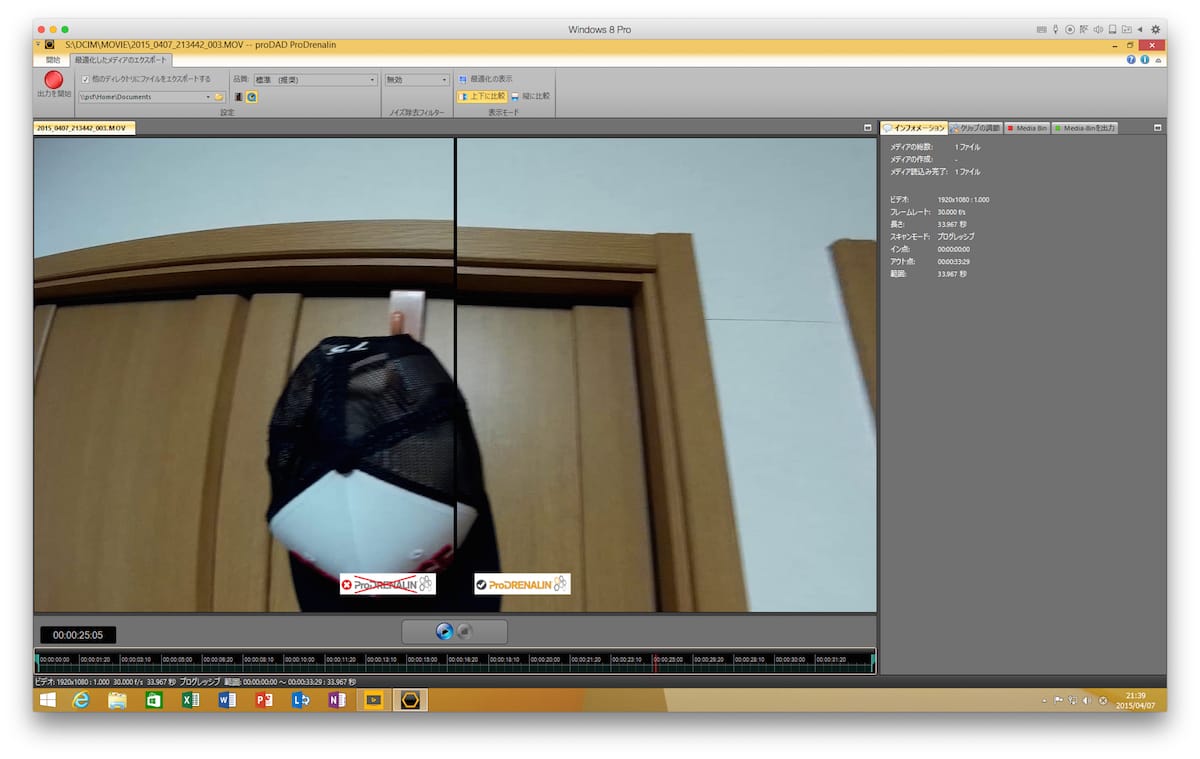Toggle export to same directory checkbox

[86, 79]
